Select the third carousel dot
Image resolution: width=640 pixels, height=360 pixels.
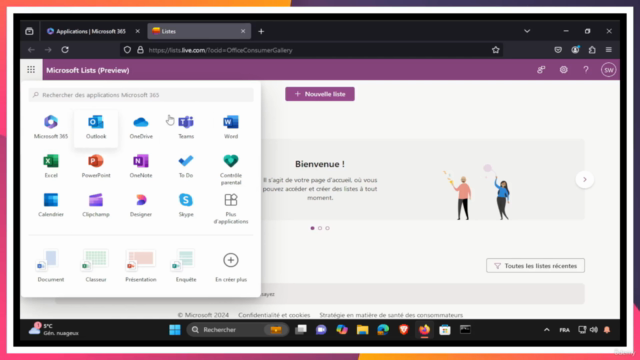(327, 228)
